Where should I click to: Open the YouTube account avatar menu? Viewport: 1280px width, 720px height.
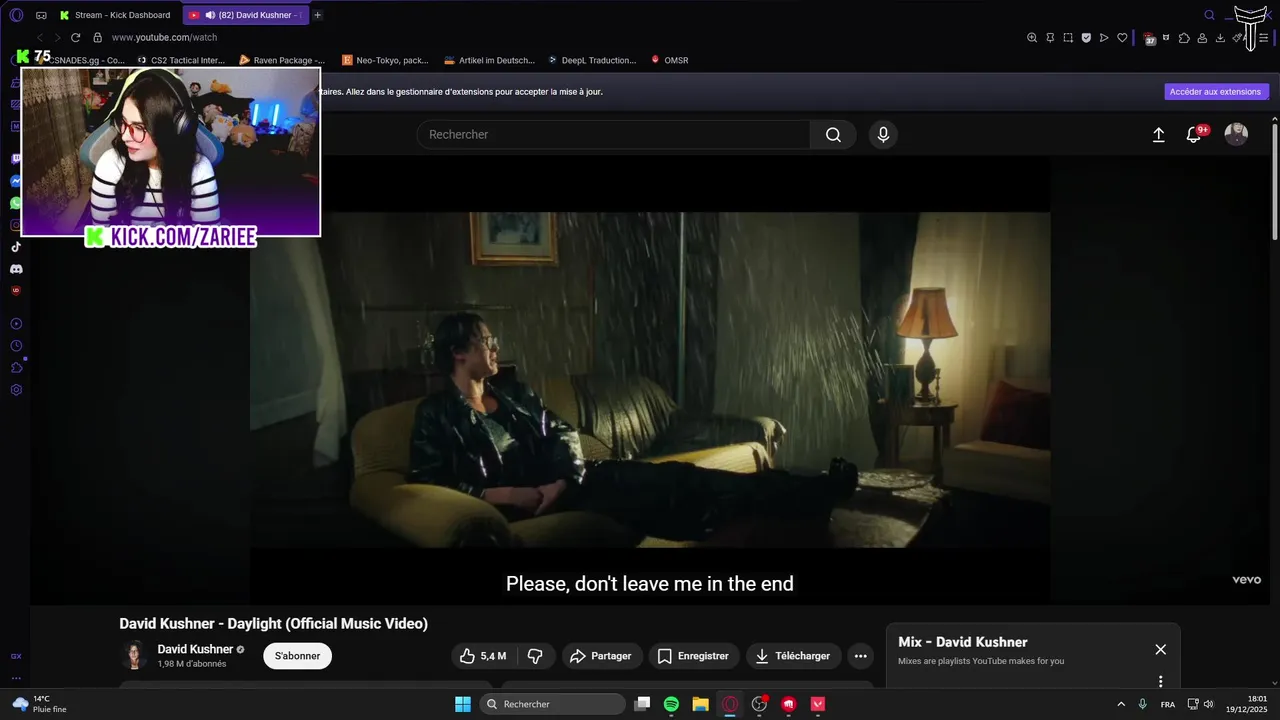coord(1236,135)
